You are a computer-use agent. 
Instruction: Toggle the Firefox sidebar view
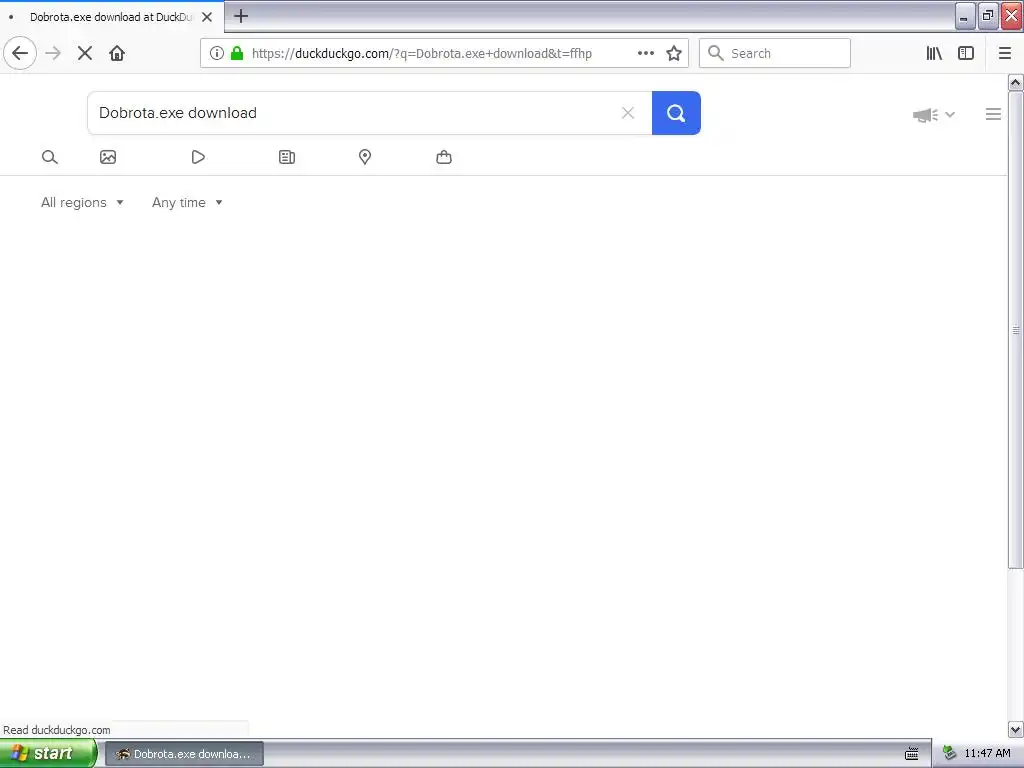click(966, 53)
